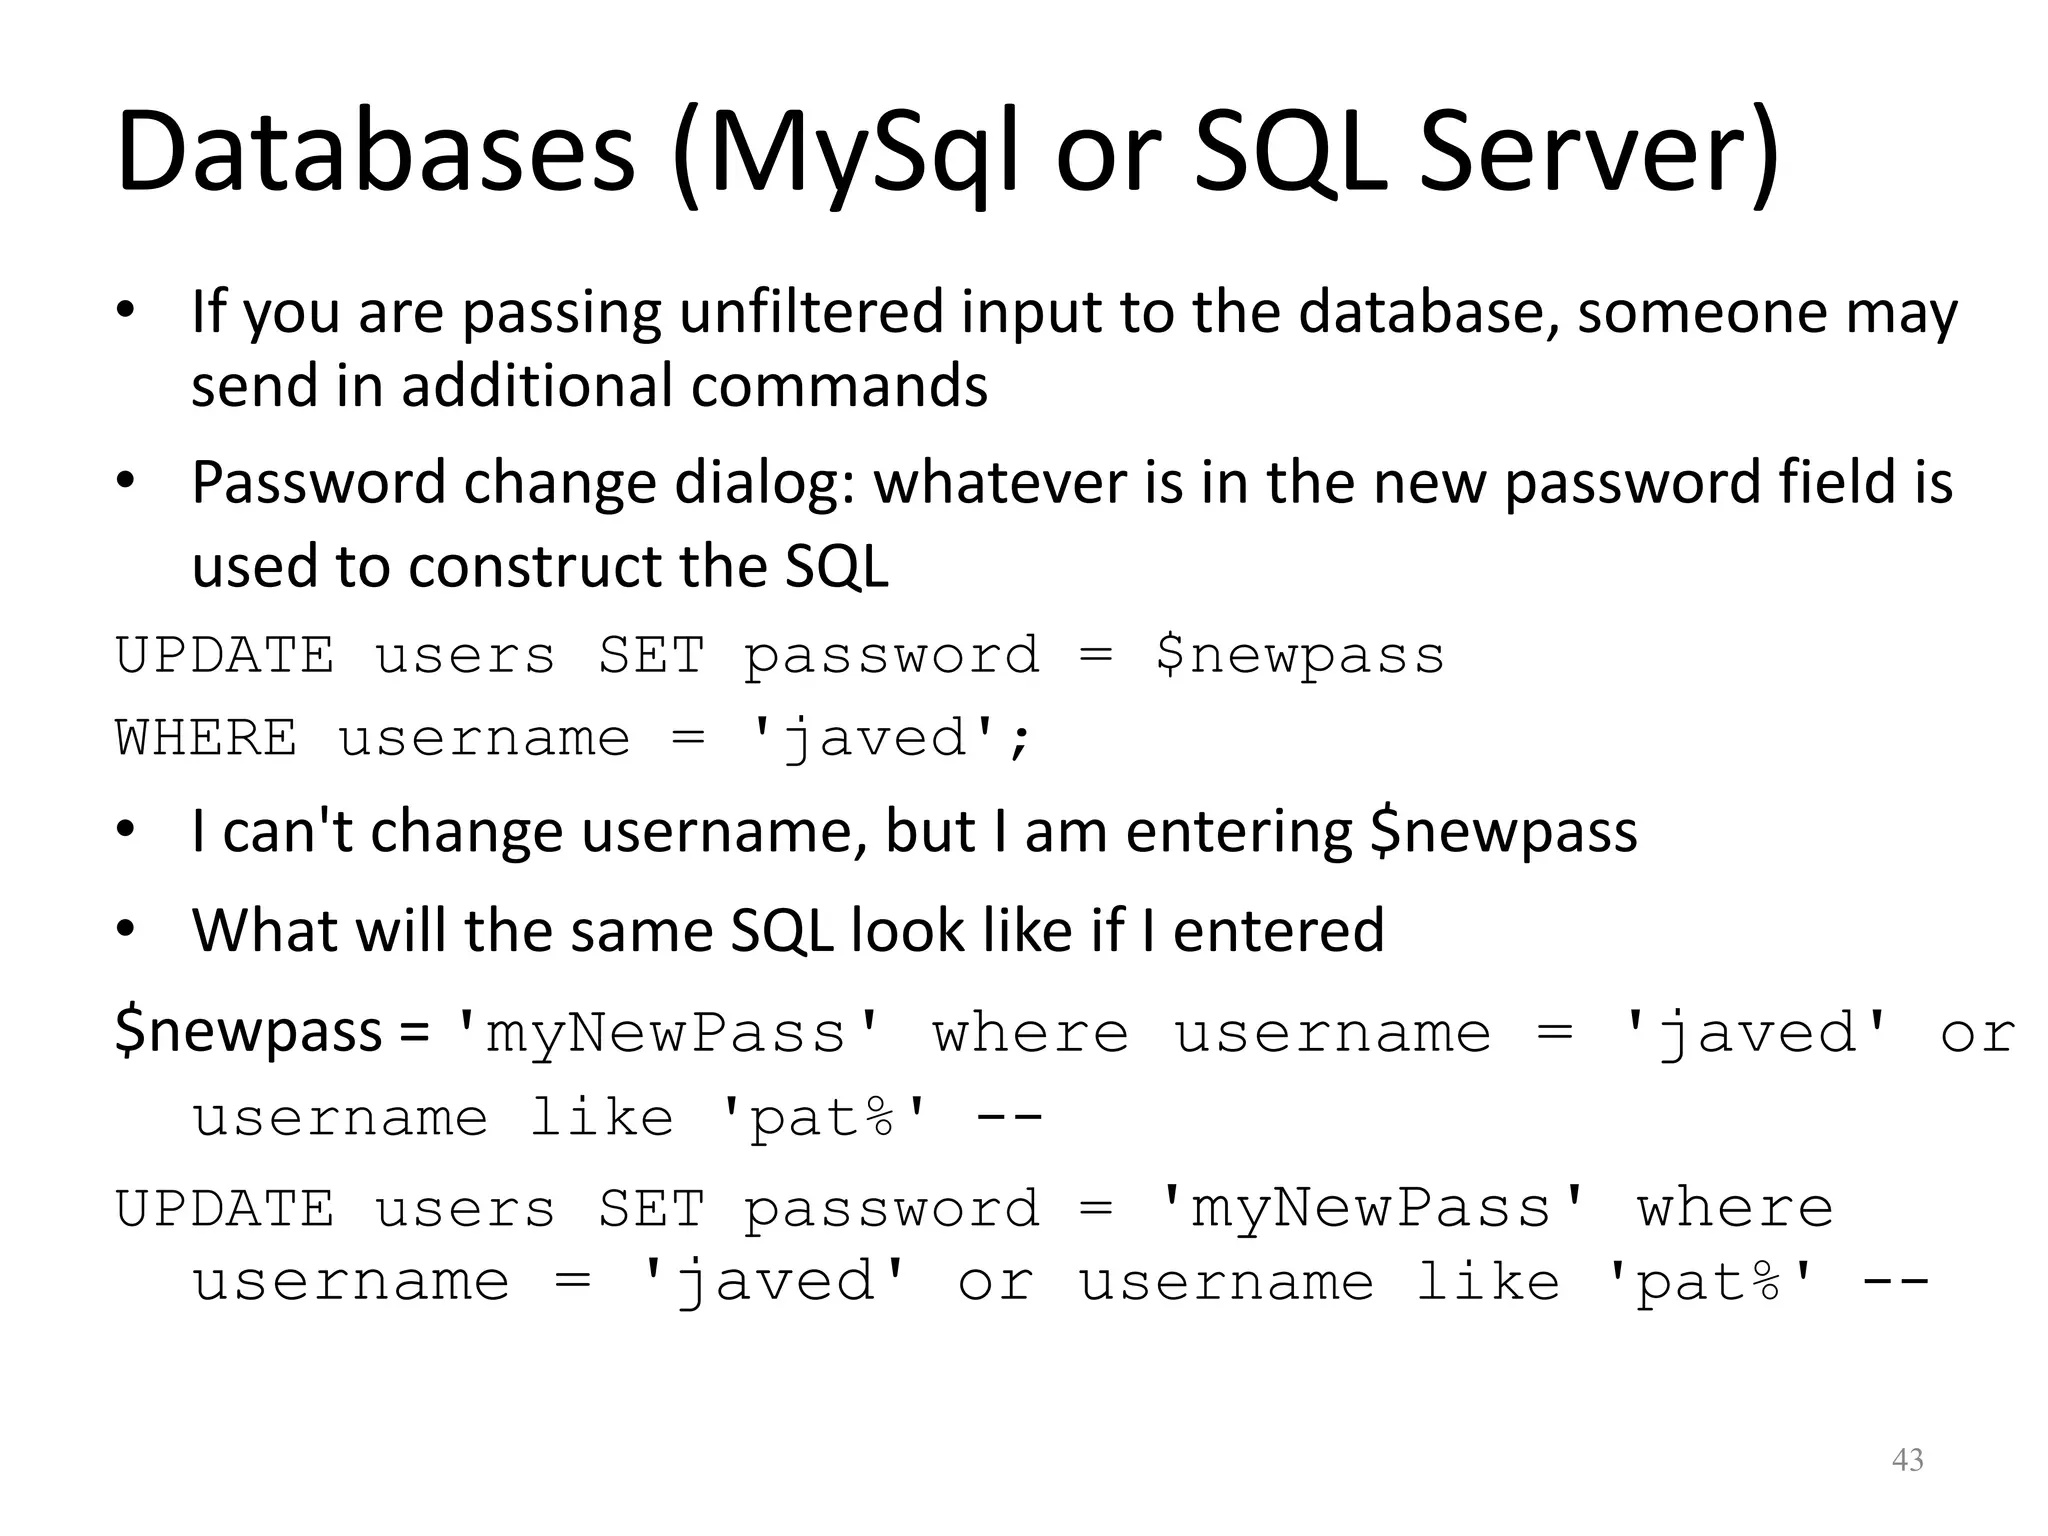Click the code line "WHERE username = 'javed';"
The height and width of the screenshot is (1536, 2048).
click(x=572, y=738)
